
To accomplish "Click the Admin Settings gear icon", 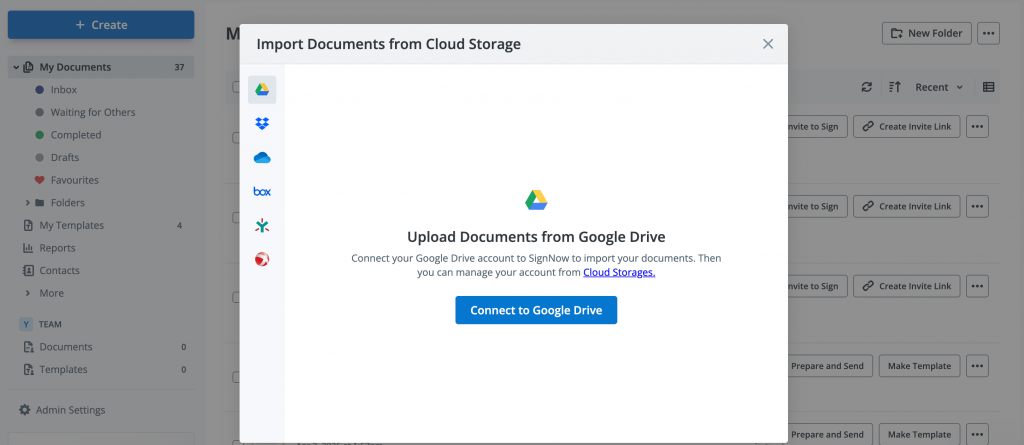I will pyautogui.click(x=25, y=410).
